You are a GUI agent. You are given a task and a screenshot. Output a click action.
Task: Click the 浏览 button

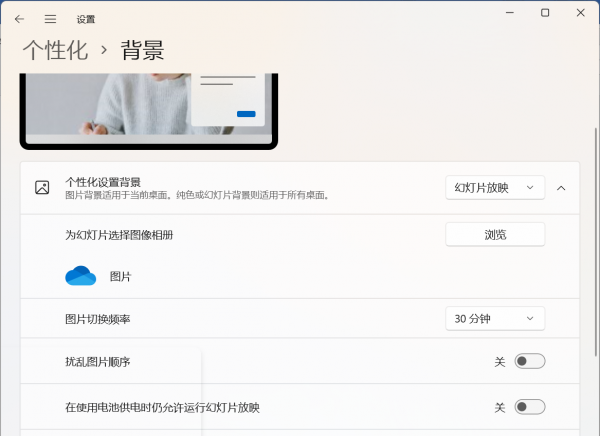tap(495, 234)
